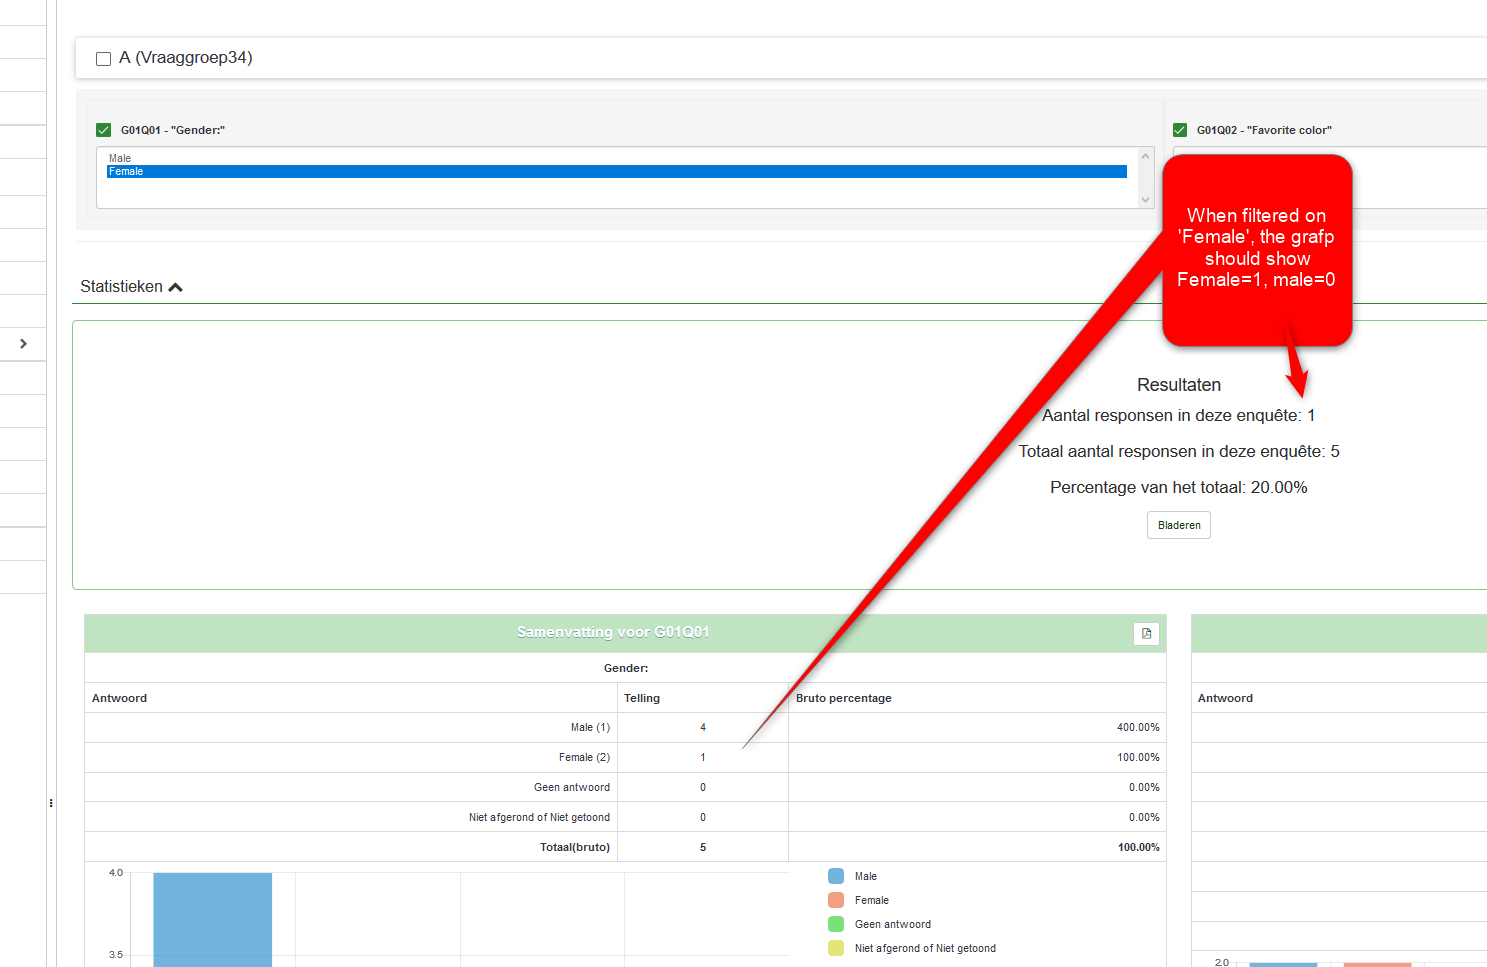This screenshot has width=1487, height=967.
Task: Export the G01Q01 summary as PDF
Action: point(1146,634)
